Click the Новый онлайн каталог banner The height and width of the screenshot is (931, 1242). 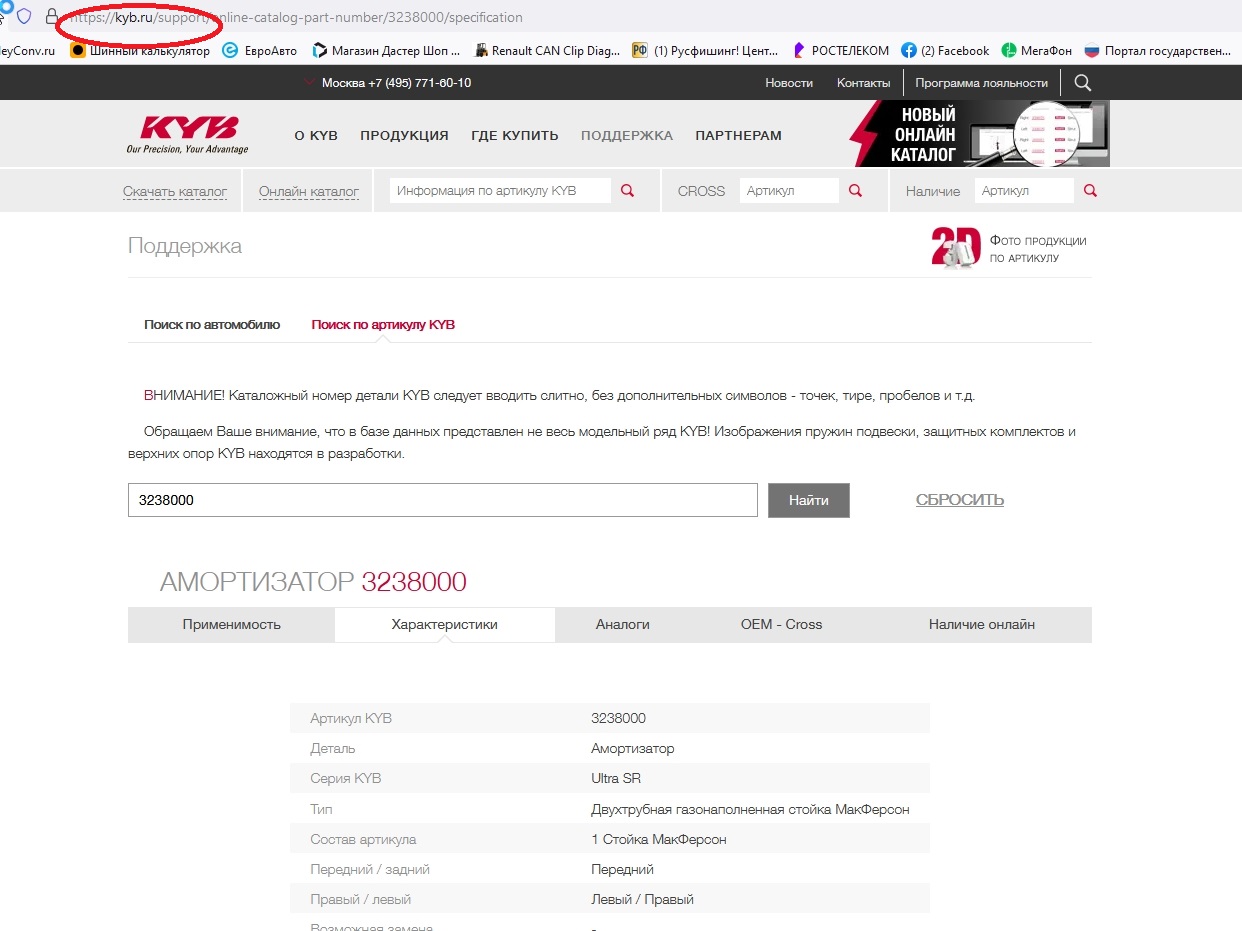point(980,133)
